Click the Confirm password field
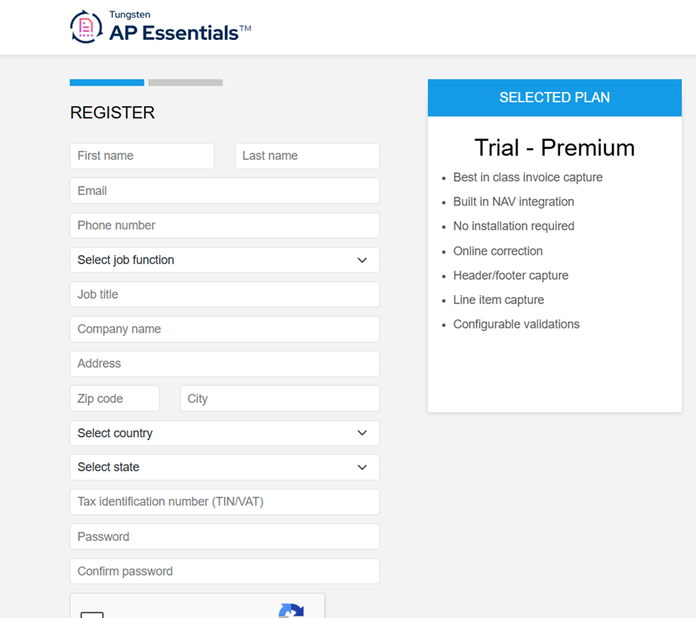The height and width of the screenshot is (618, 696). tap(225, 571)
